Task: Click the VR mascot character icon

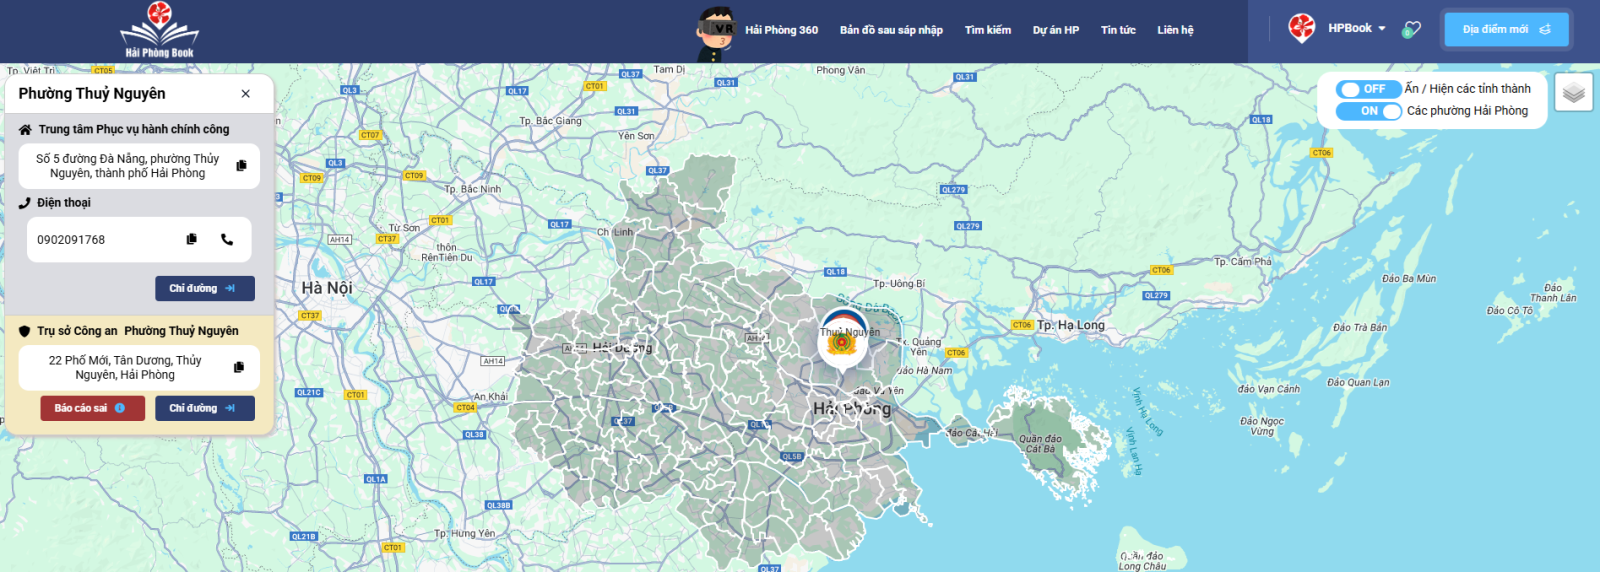Action: pos(715,33)
